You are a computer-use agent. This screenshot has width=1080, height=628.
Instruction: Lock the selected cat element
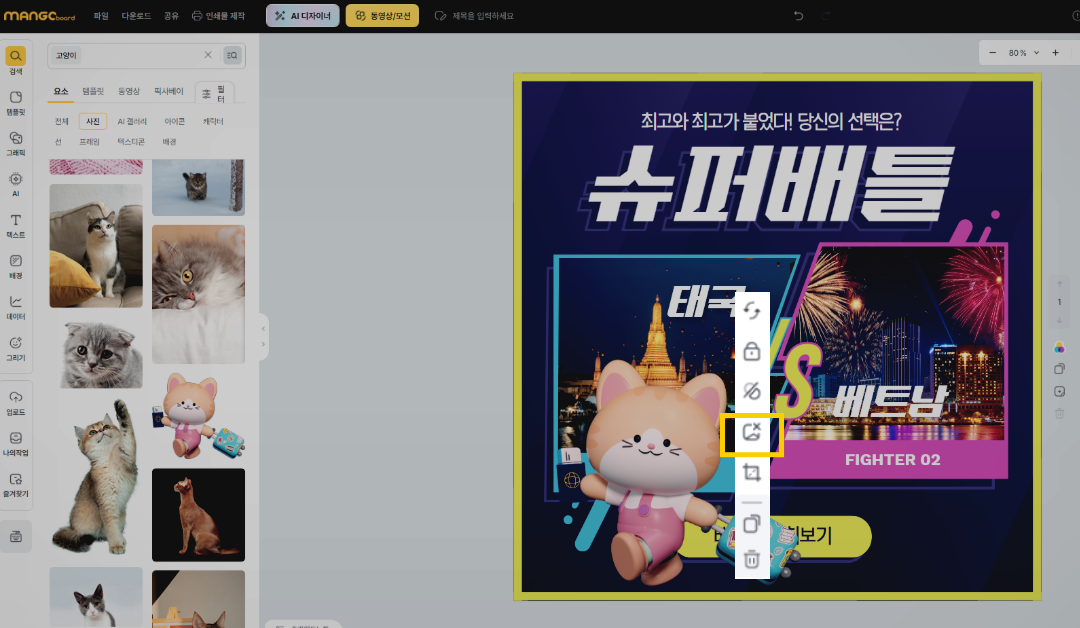tap(751, 351)
